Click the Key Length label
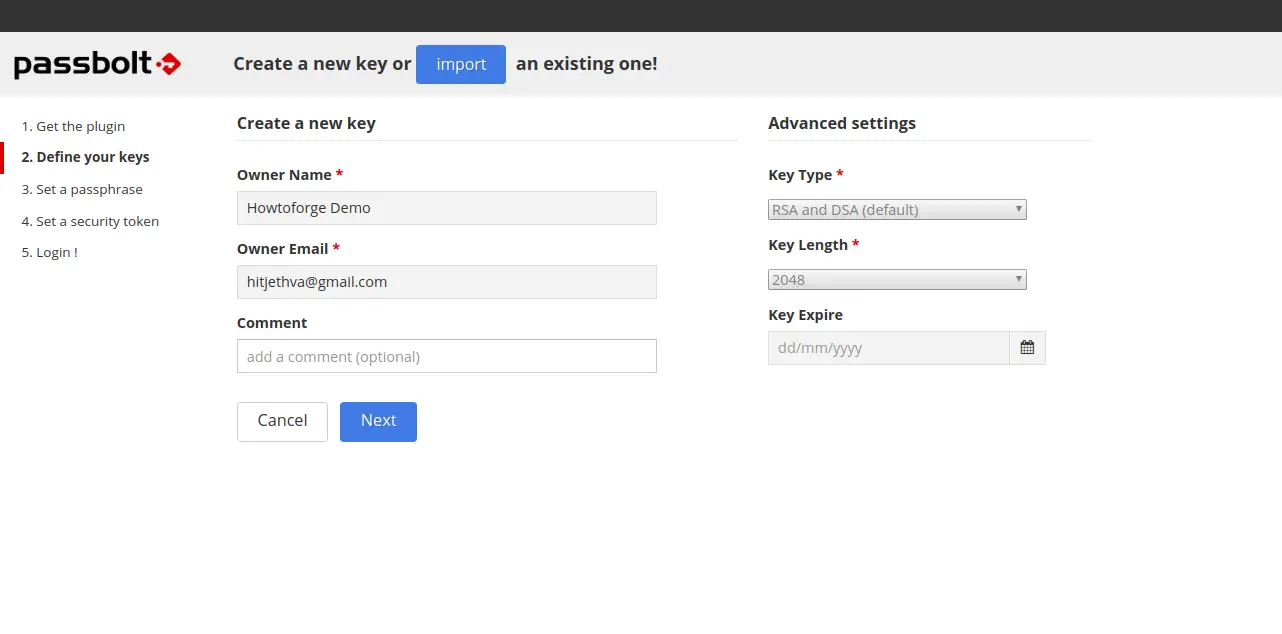The width and height of the screenshot is (1282, 634). pyautogui.click(x=807, y=245)
